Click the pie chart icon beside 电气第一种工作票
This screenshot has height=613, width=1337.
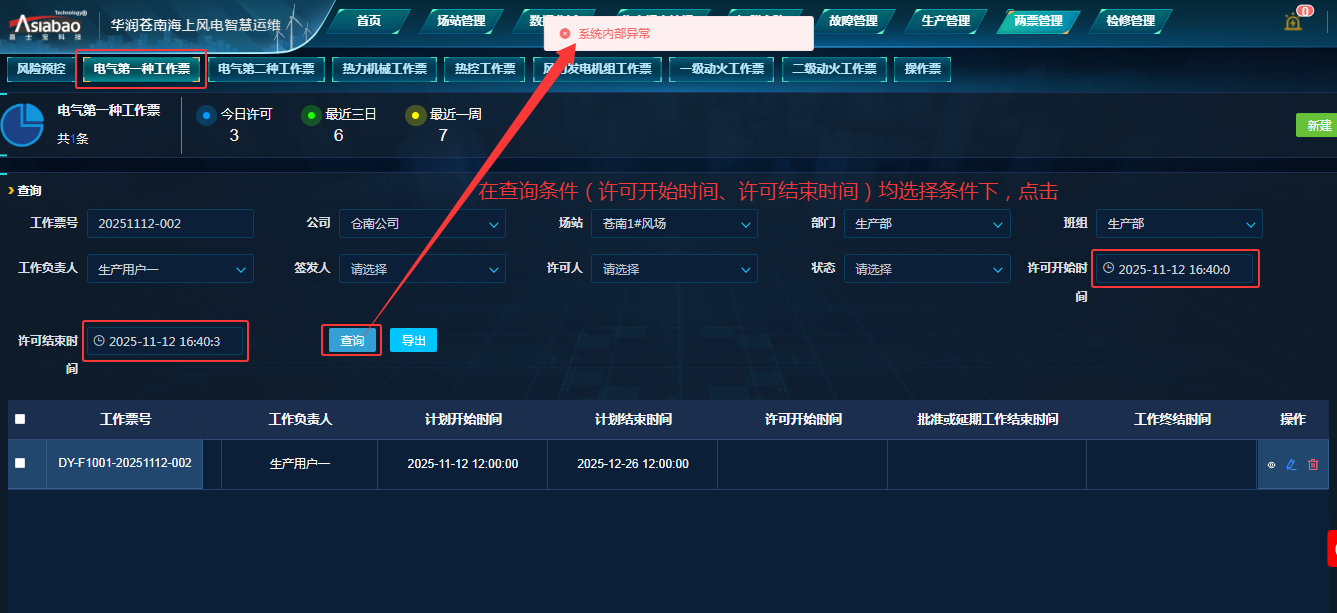22,125
